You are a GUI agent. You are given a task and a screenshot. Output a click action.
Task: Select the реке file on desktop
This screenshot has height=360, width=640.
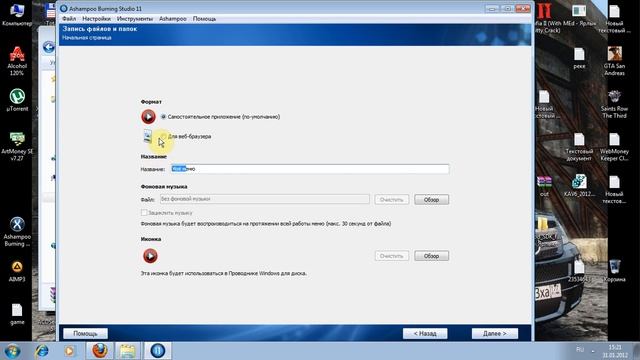(x=579, y=58)
